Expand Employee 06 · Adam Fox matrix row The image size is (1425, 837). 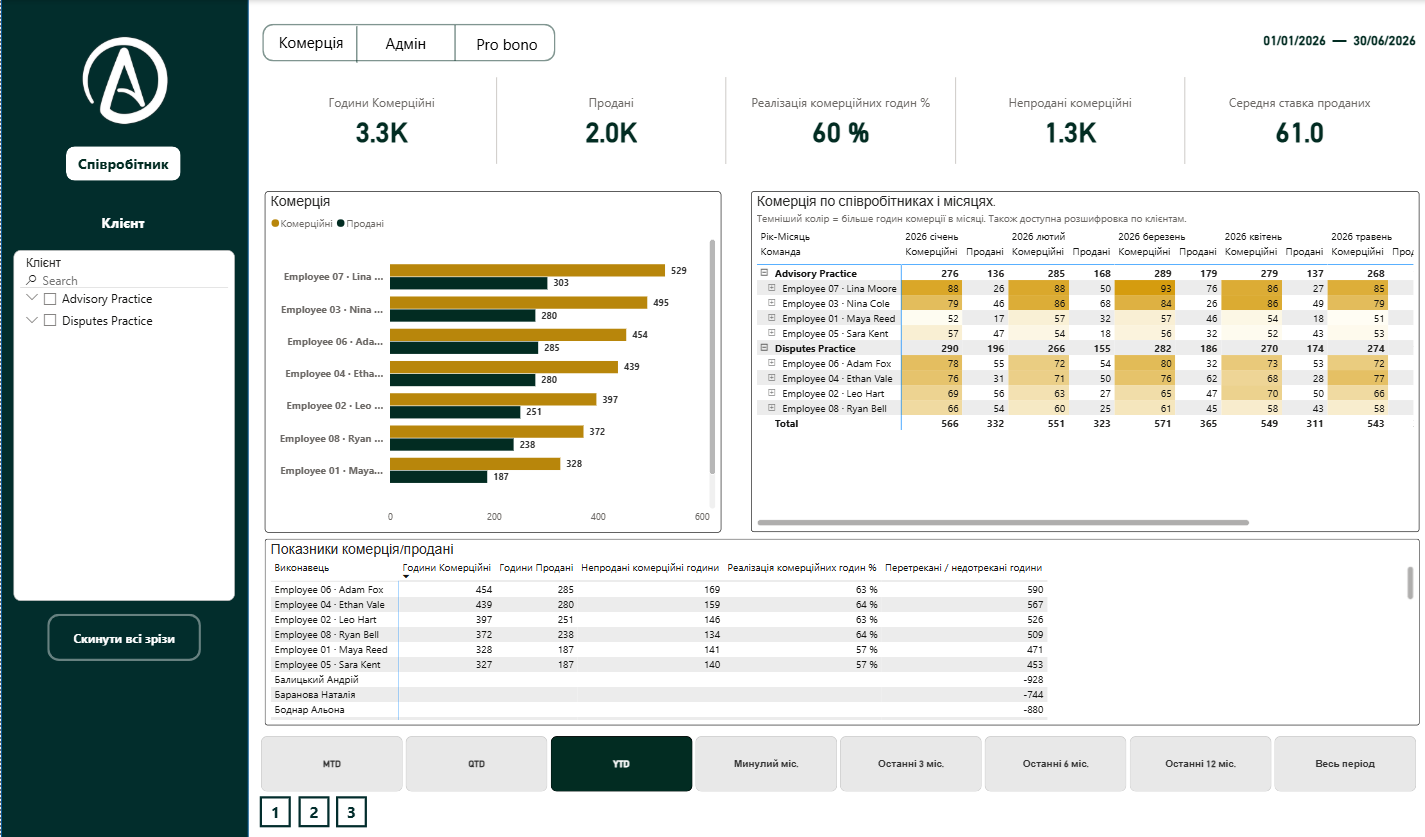point(772,363)
